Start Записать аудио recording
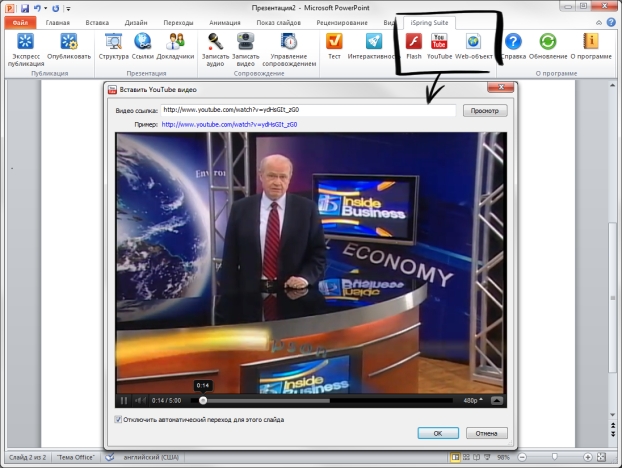The image size is (622, 468). click(215, 50)
